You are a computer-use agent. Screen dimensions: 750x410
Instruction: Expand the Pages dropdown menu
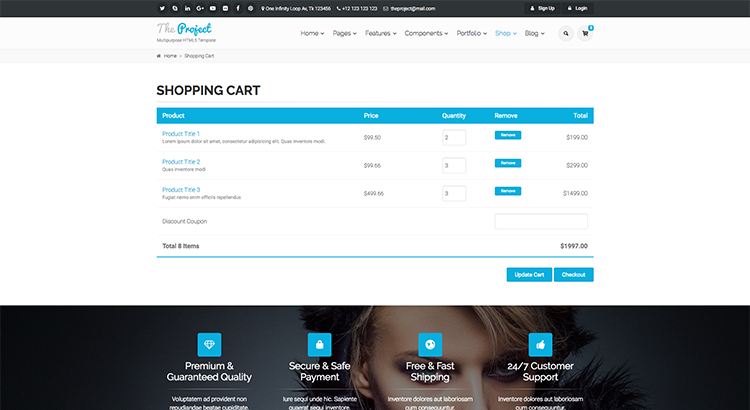coord(345,33)
